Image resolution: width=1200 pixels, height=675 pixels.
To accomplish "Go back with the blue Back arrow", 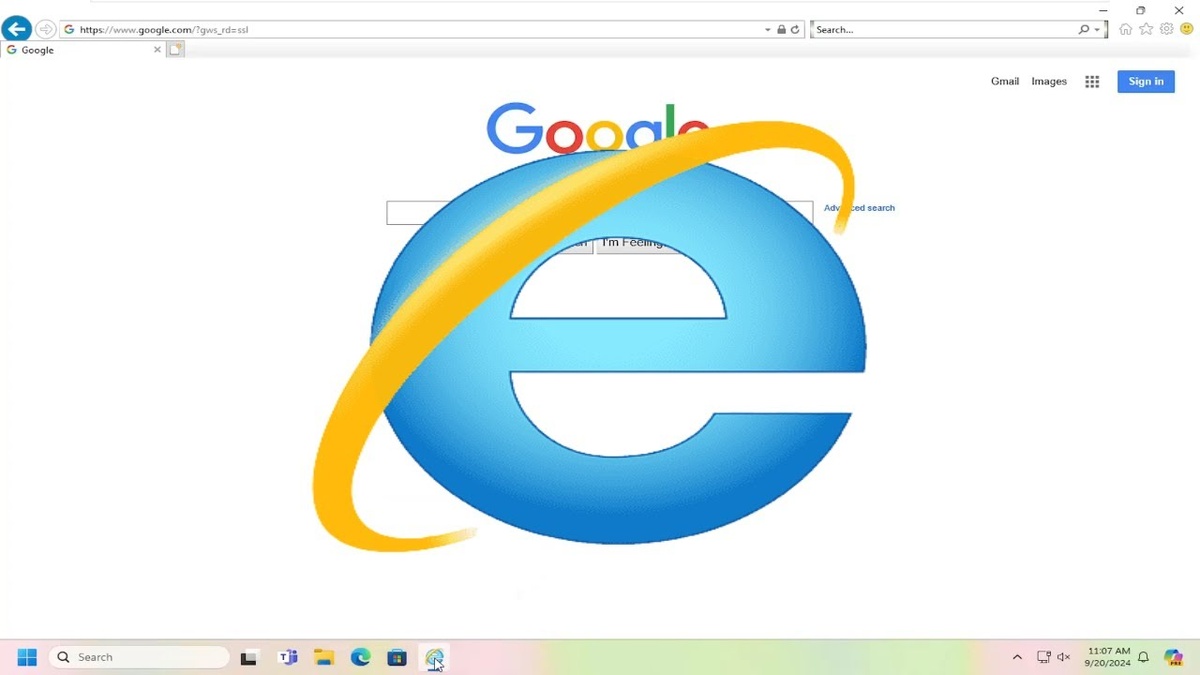I will pyautogui.click(x=16, y=29).
